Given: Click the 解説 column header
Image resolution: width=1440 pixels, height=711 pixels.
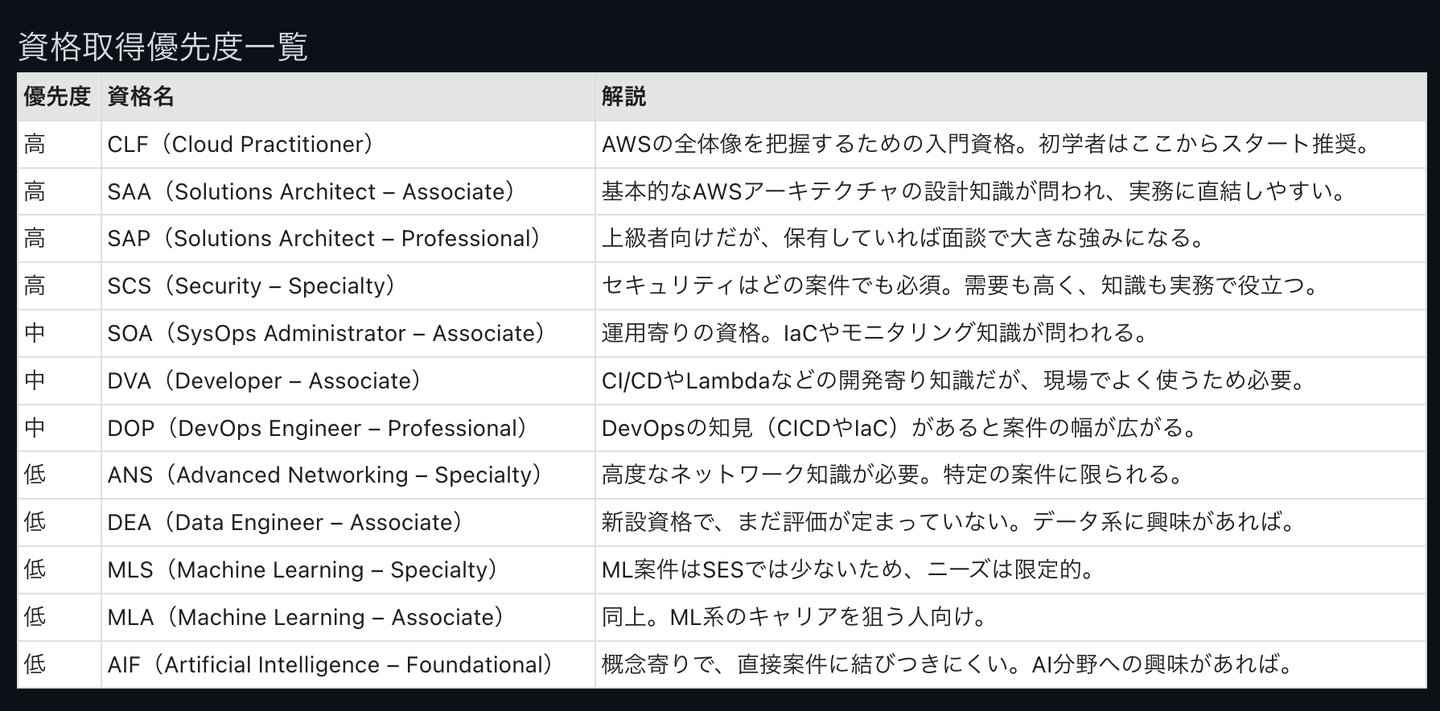Looking at the screenshot, I should point(624,96).
